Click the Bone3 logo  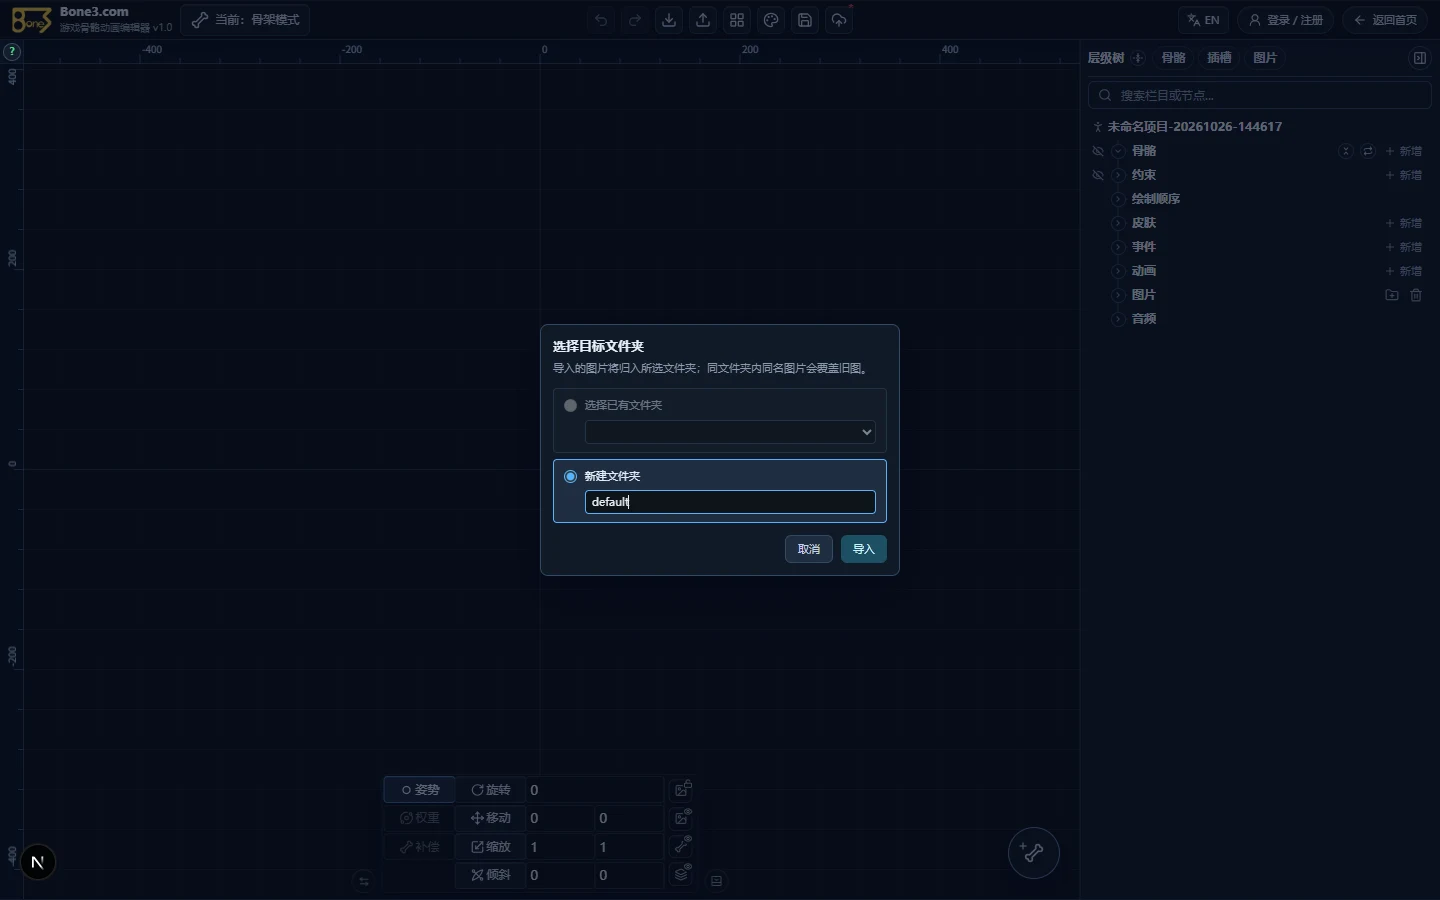tap(31, 20)
